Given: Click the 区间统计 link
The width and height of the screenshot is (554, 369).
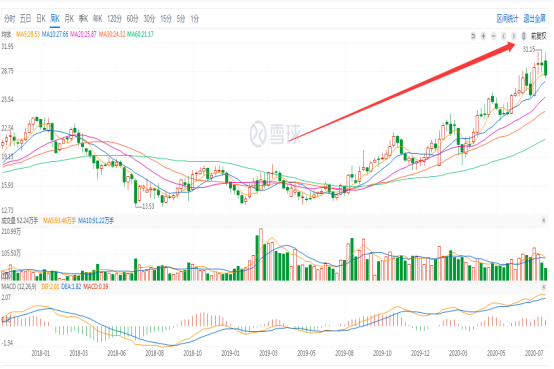Looking at the screenshot, I should click(x=507, y=19).
